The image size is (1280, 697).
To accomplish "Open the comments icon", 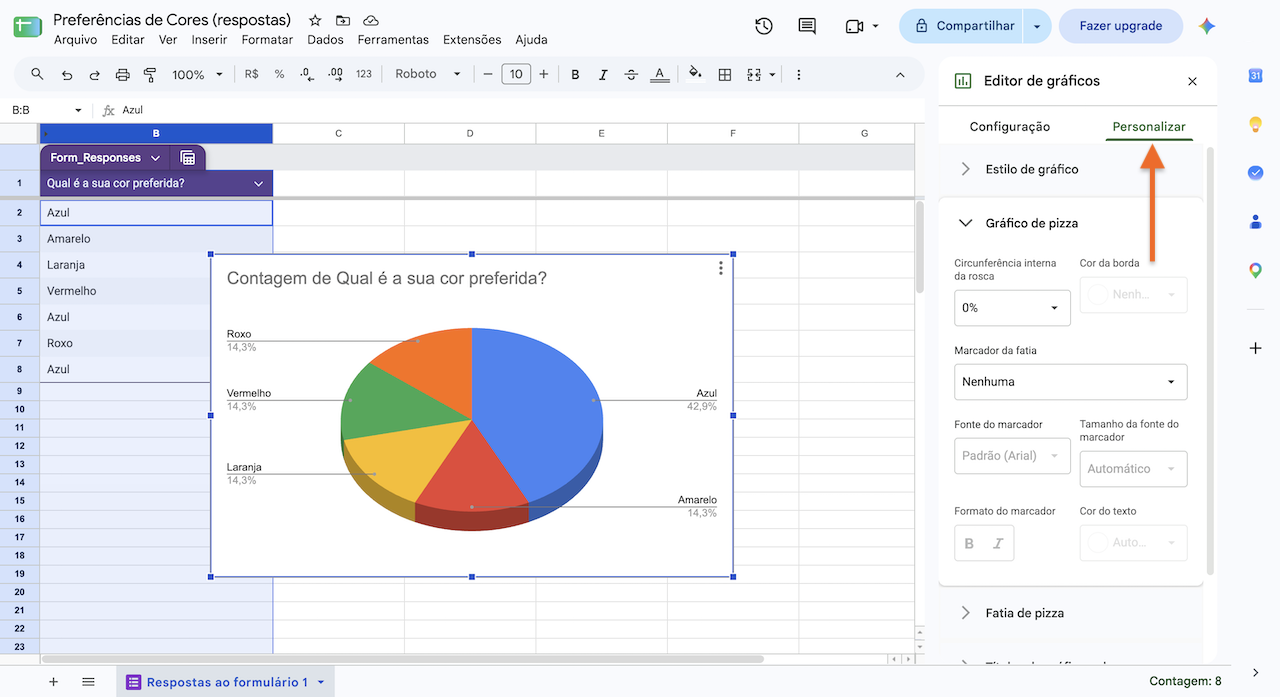I will point(807,26).
